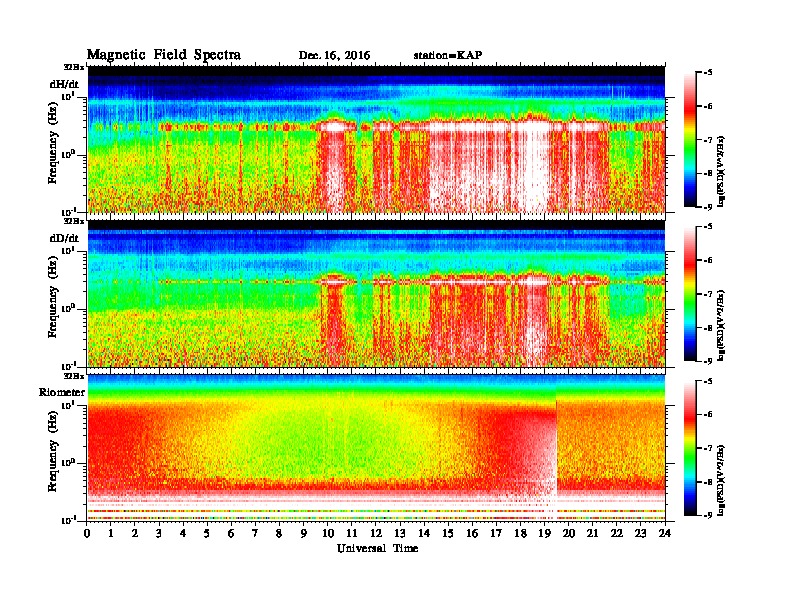Viewport: 792px width, 612px height.
Task: Click hour tick label "6" on time axis
Action: pyautogui.click(x=231, y=533)
